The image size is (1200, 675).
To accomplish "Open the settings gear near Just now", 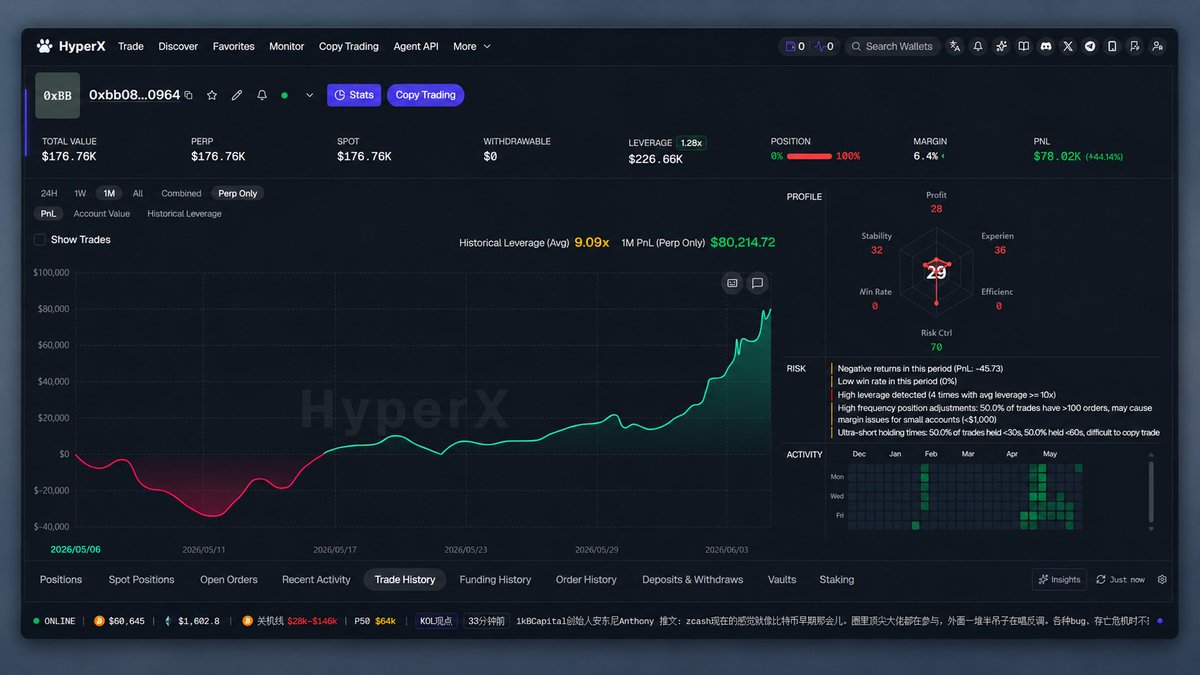I will (1162, 579).
